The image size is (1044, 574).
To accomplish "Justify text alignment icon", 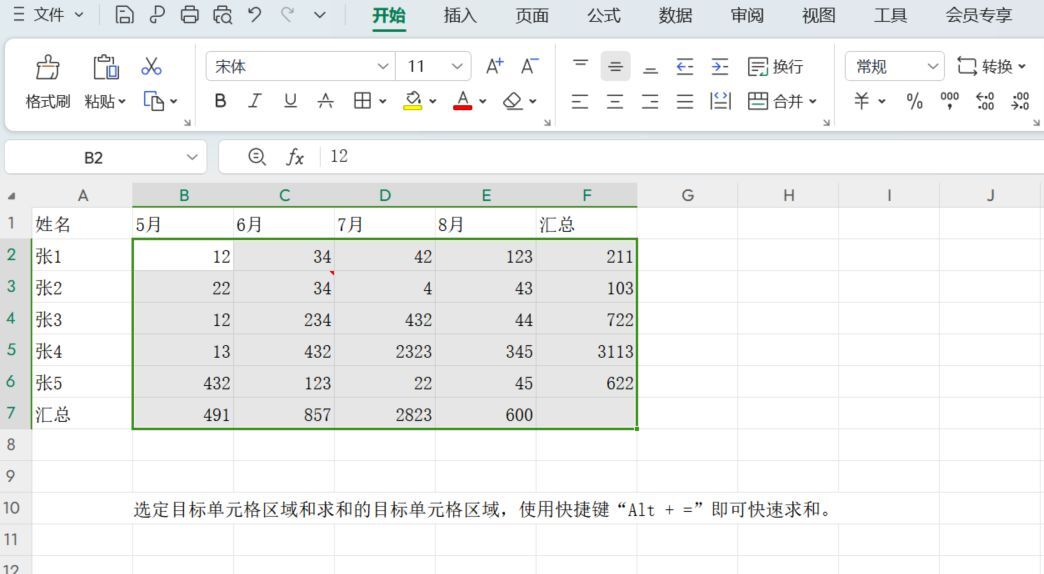I will (685, 101).
